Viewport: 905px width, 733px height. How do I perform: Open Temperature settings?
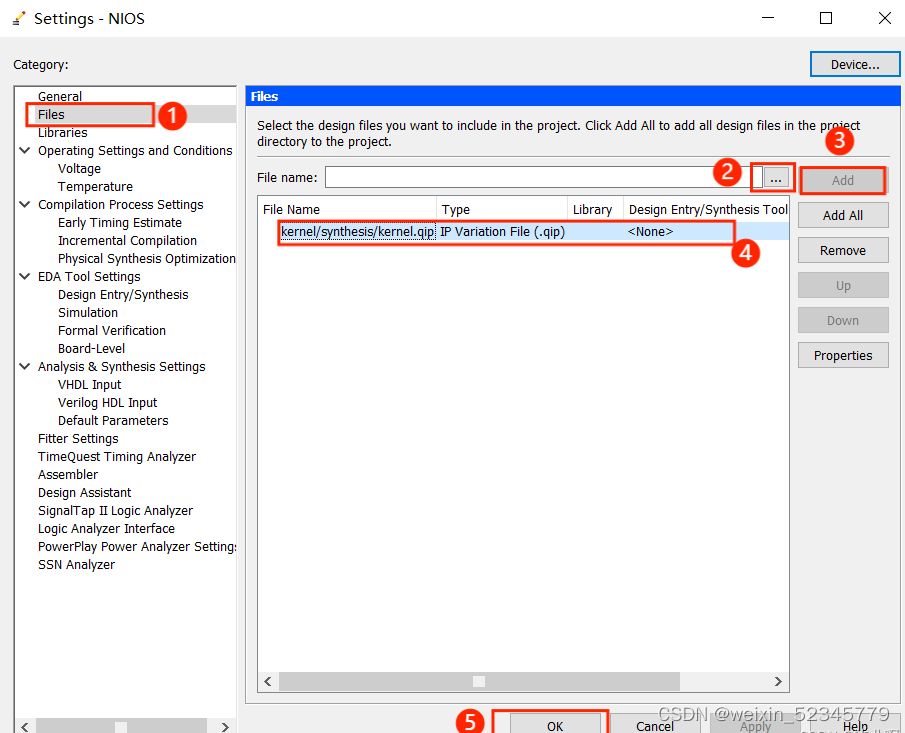pos(95,186)
